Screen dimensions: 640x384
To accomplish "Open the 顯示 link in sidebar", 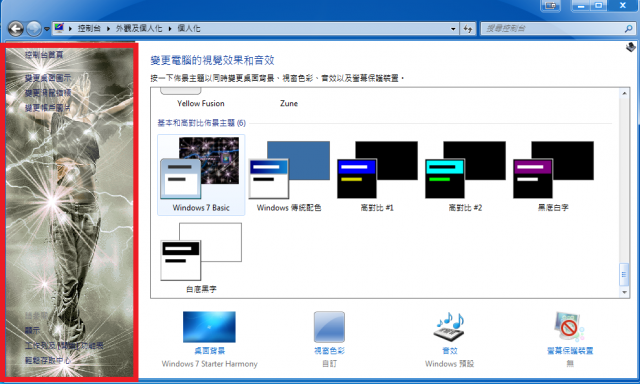I will click(32, 330).
